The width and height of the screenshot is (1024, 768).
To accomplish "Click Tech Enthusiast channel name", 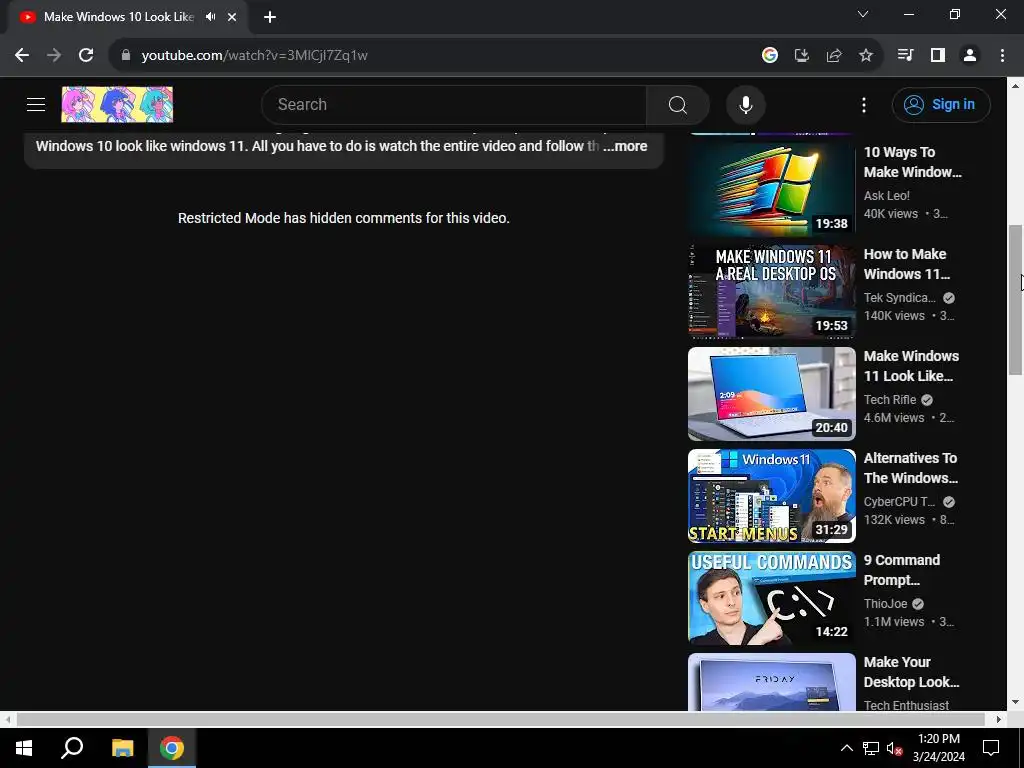I will point(906,705).
